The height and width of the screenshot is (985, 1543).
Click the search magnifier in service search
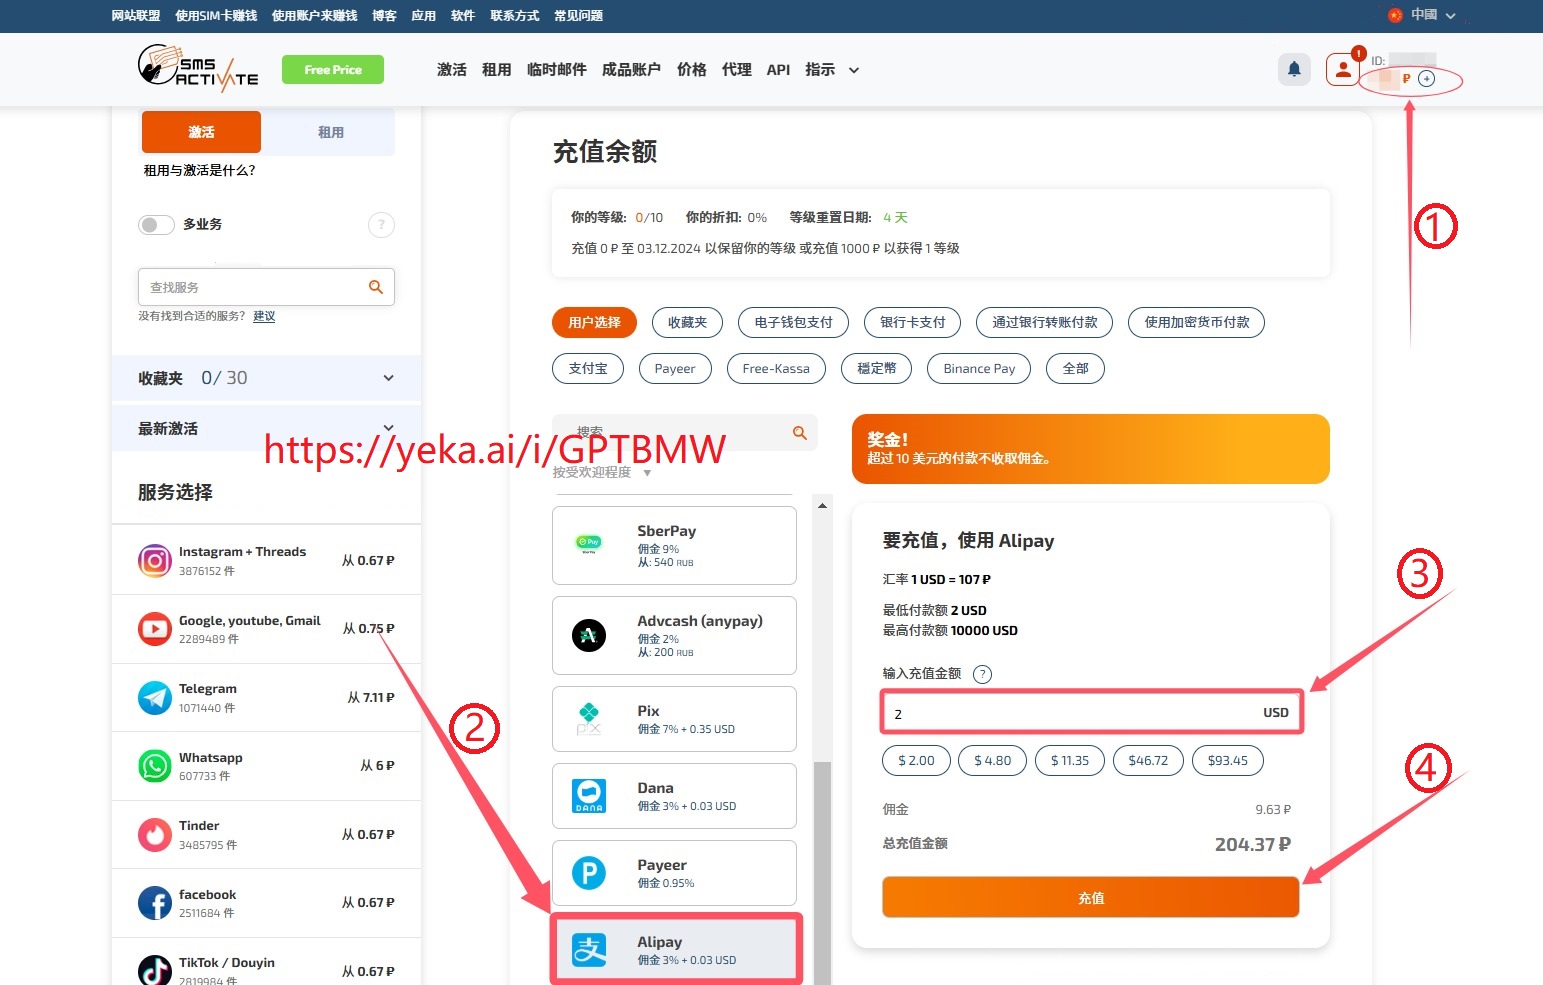pos(376,287)
